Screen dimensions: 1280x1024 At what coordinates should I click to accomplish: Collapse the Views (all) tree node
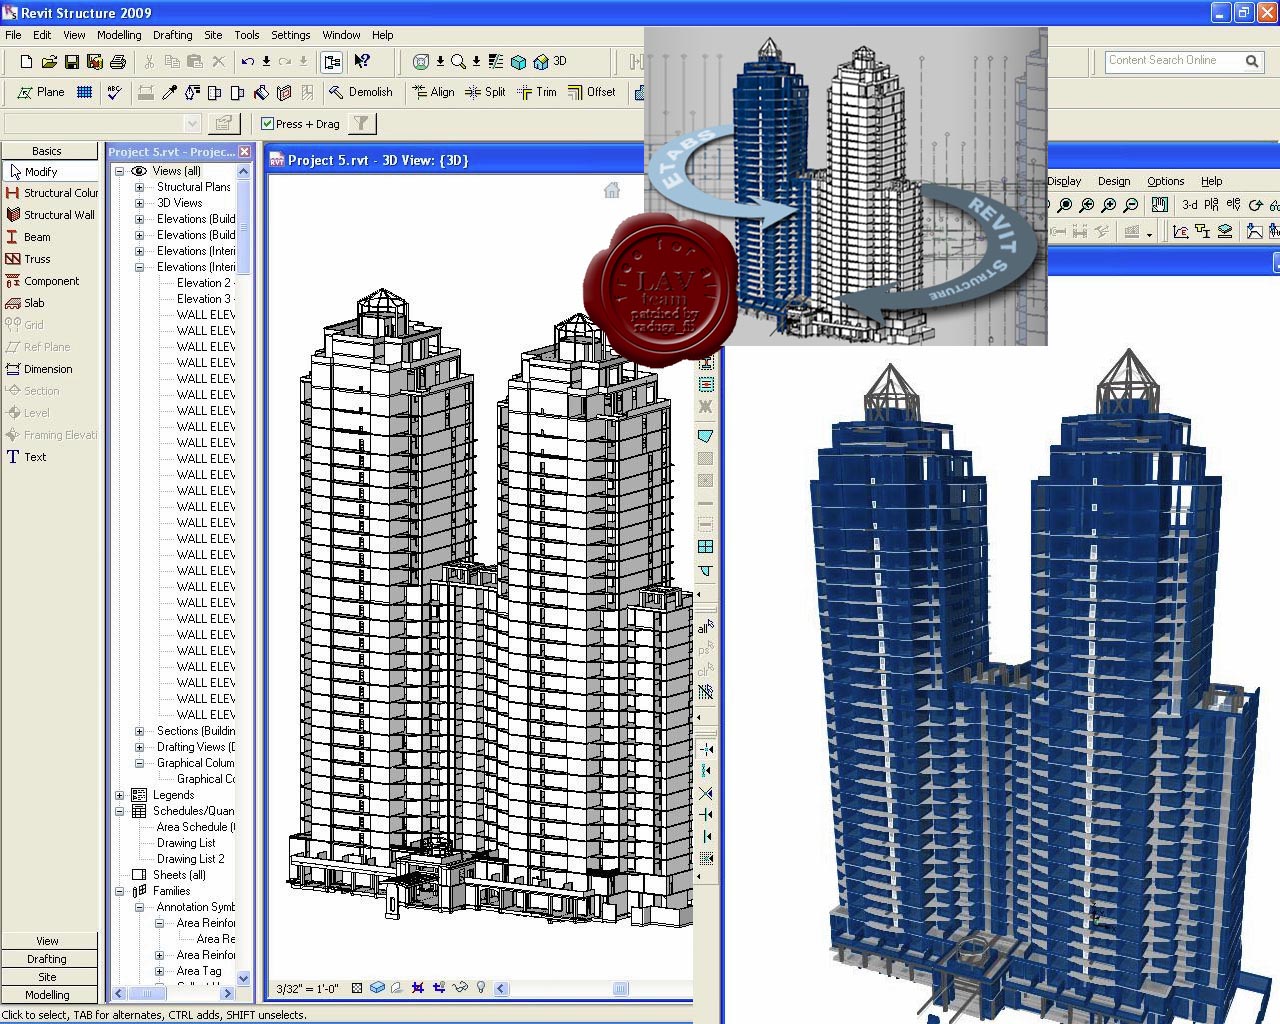[x=120, y=171]
